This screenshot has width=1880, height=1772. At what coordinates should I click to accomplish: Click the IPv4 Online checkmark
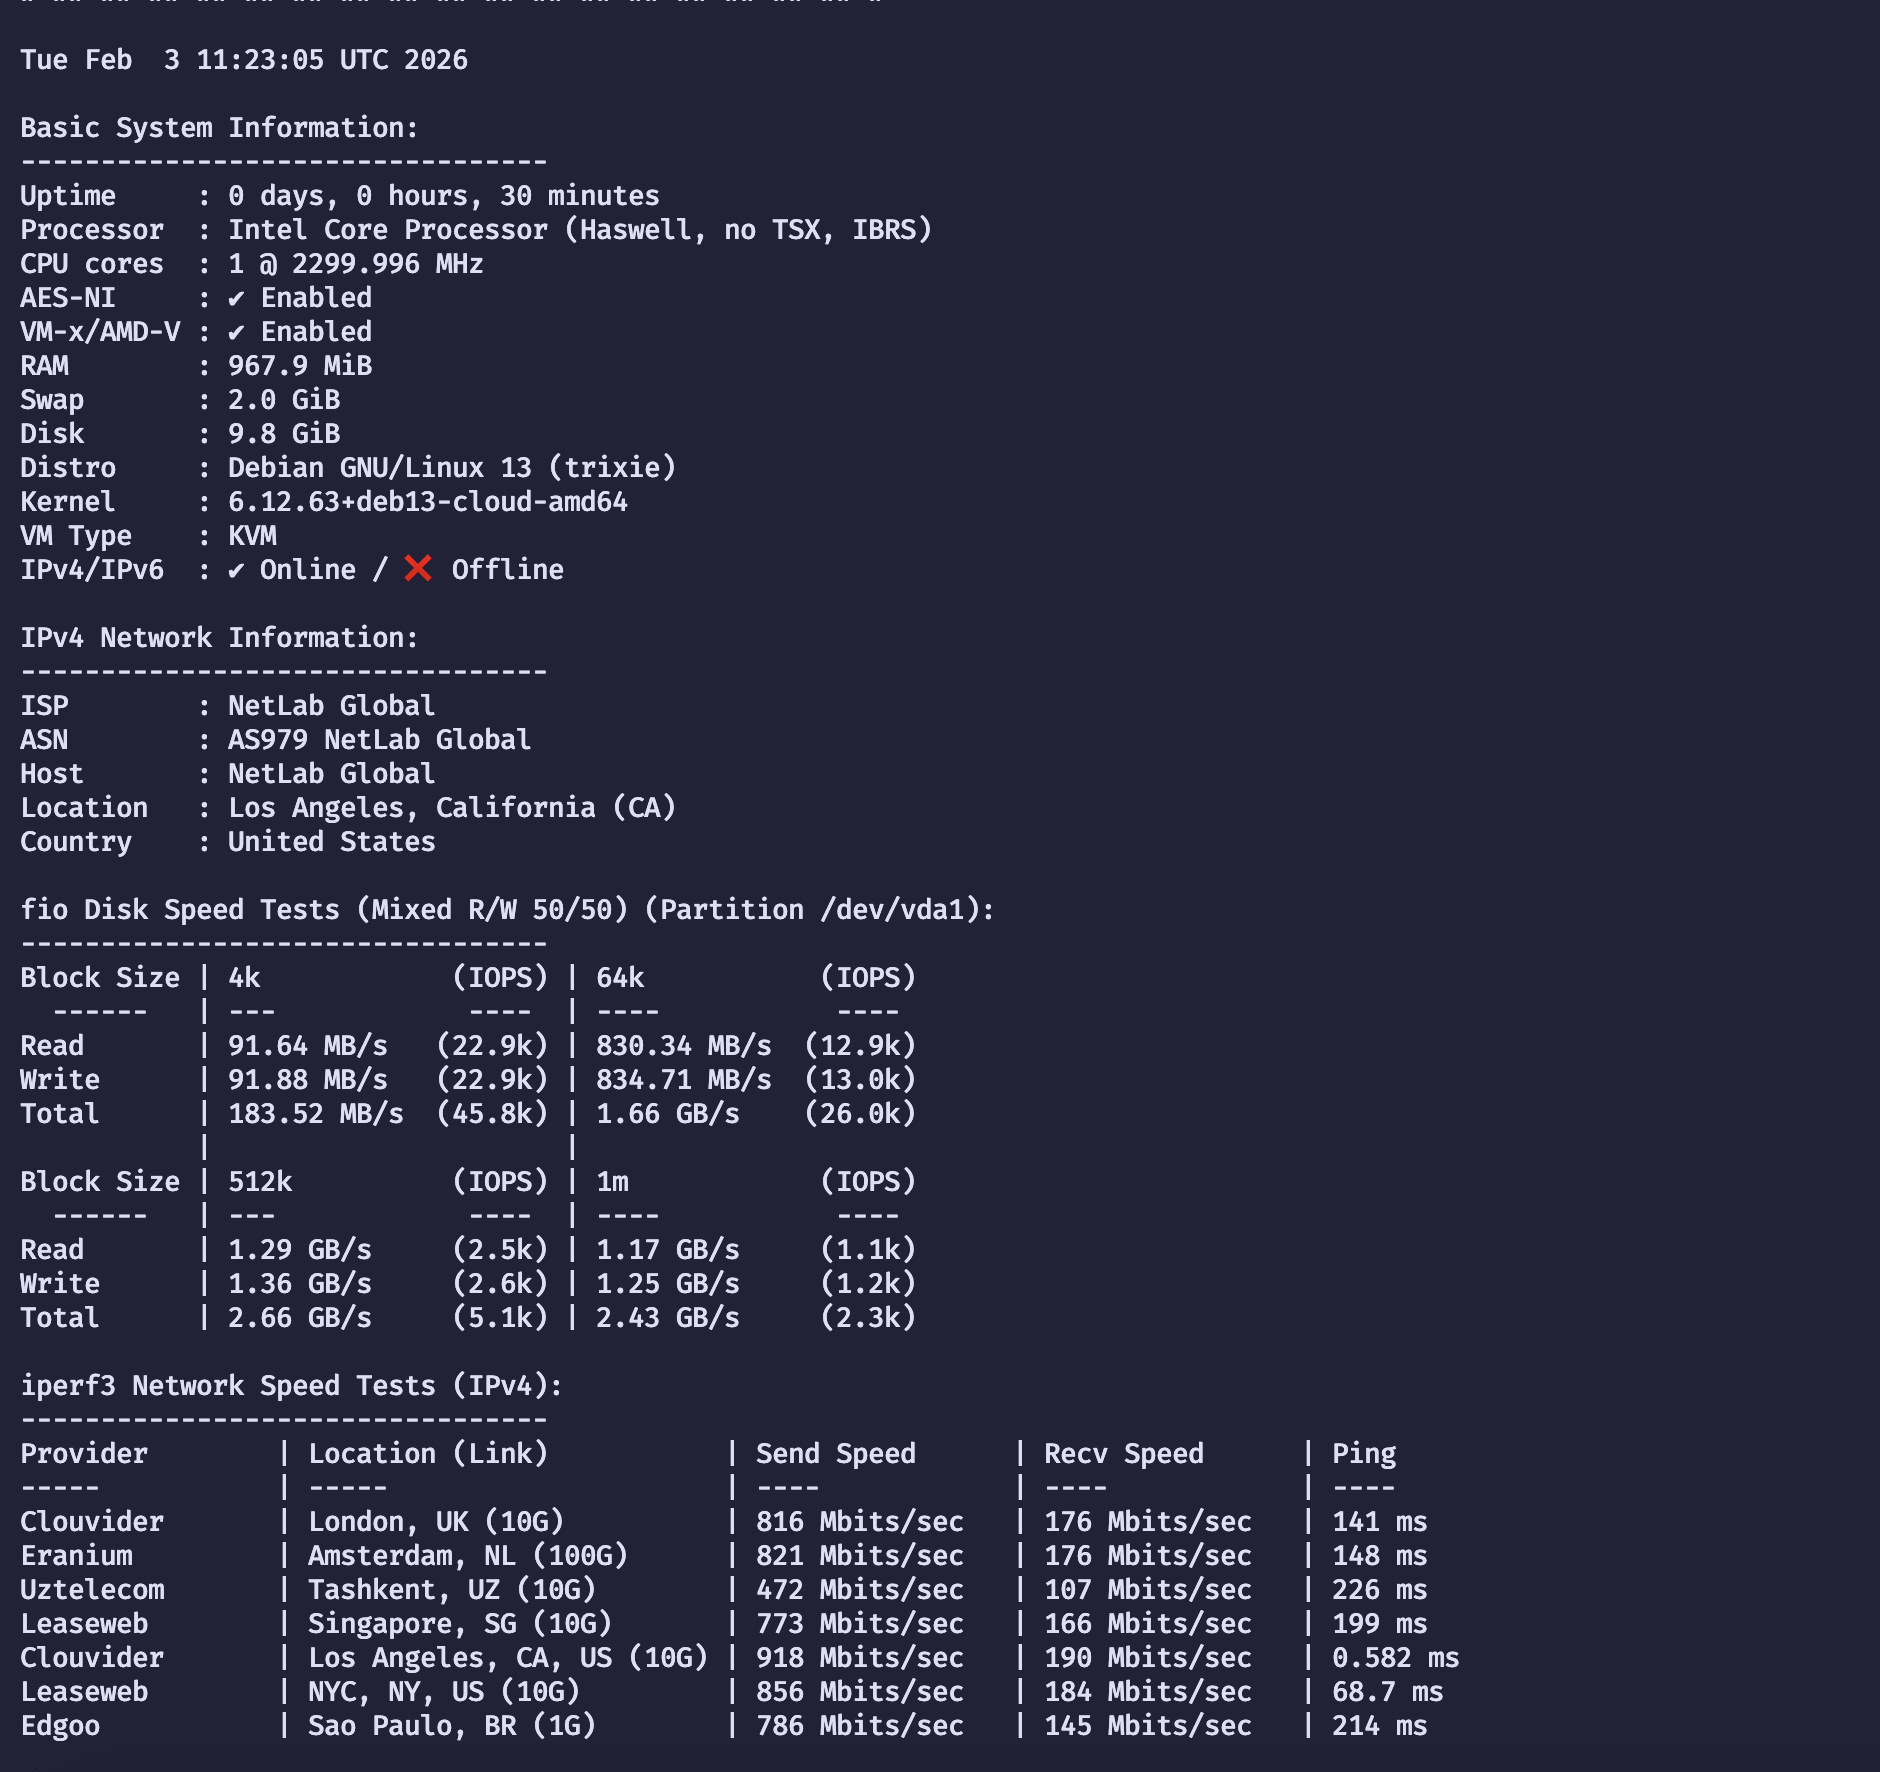point(236,570)
